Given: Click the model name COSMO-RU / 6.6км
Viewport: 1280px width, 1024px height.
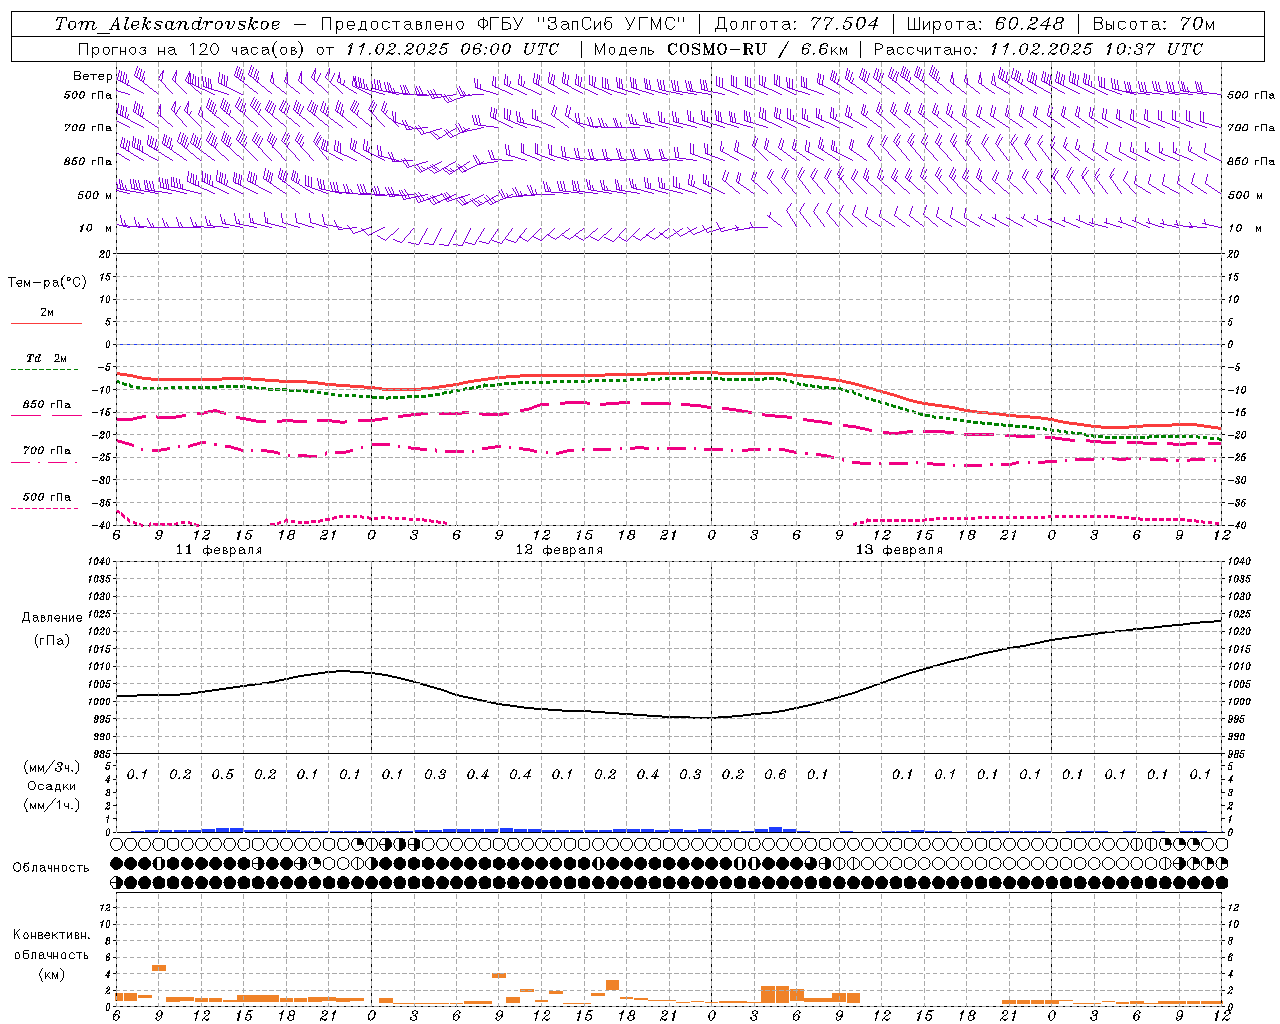Looking at the screenshot, I should click(x=758, y=49).
